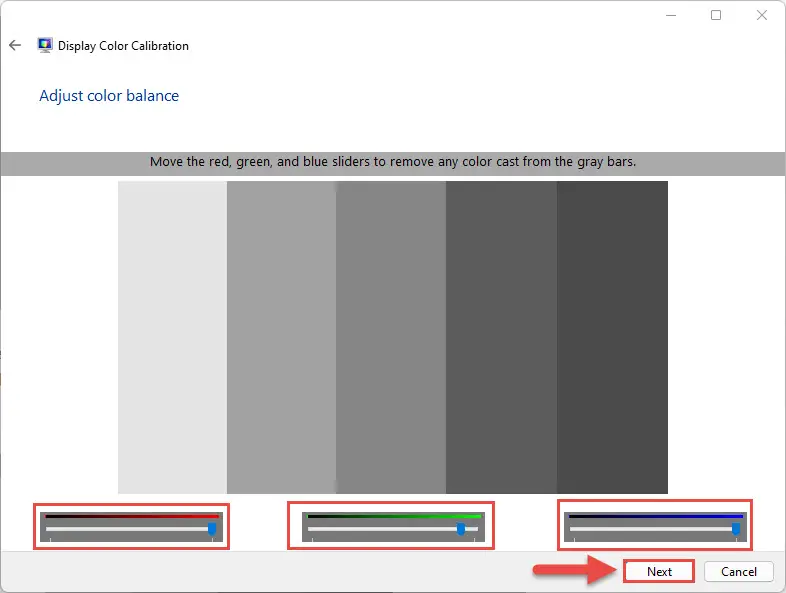Click the Adjust color balance heading

point(109,96)
